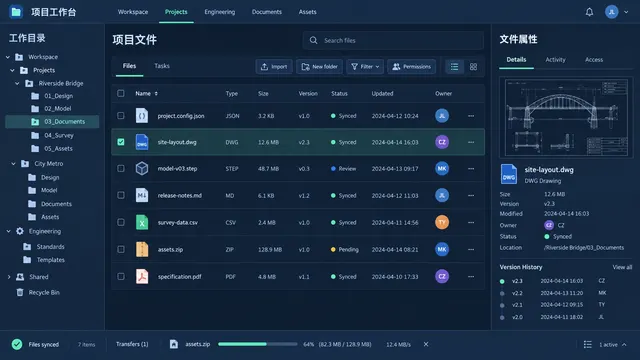Toggle the select-all files checkbox
The width and height of the screenshot is (640, 360).
121,93
